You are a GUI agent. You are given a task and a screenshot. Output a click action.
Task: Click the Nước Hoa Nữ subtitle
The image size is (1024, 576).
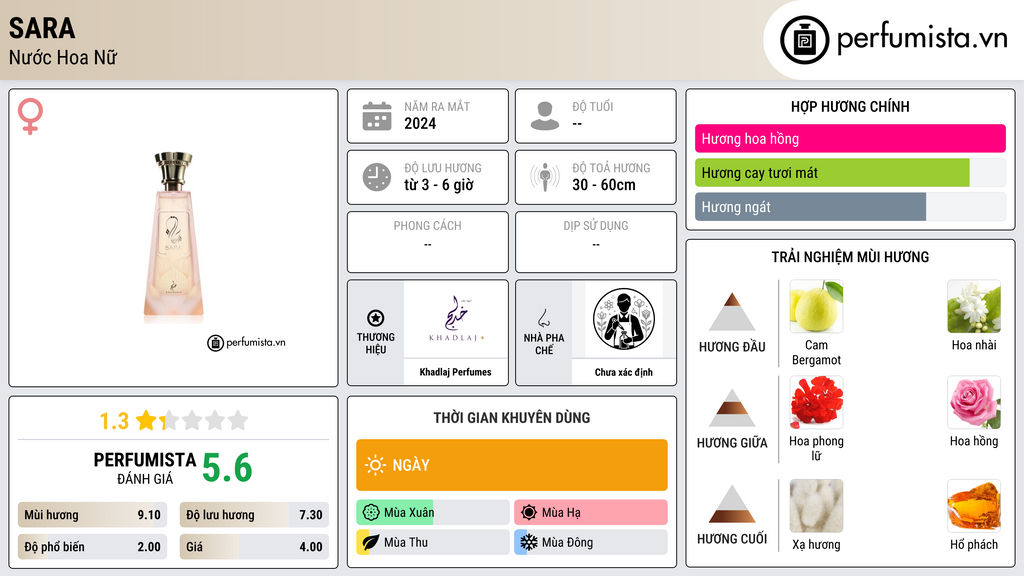(x=63, y=57)
